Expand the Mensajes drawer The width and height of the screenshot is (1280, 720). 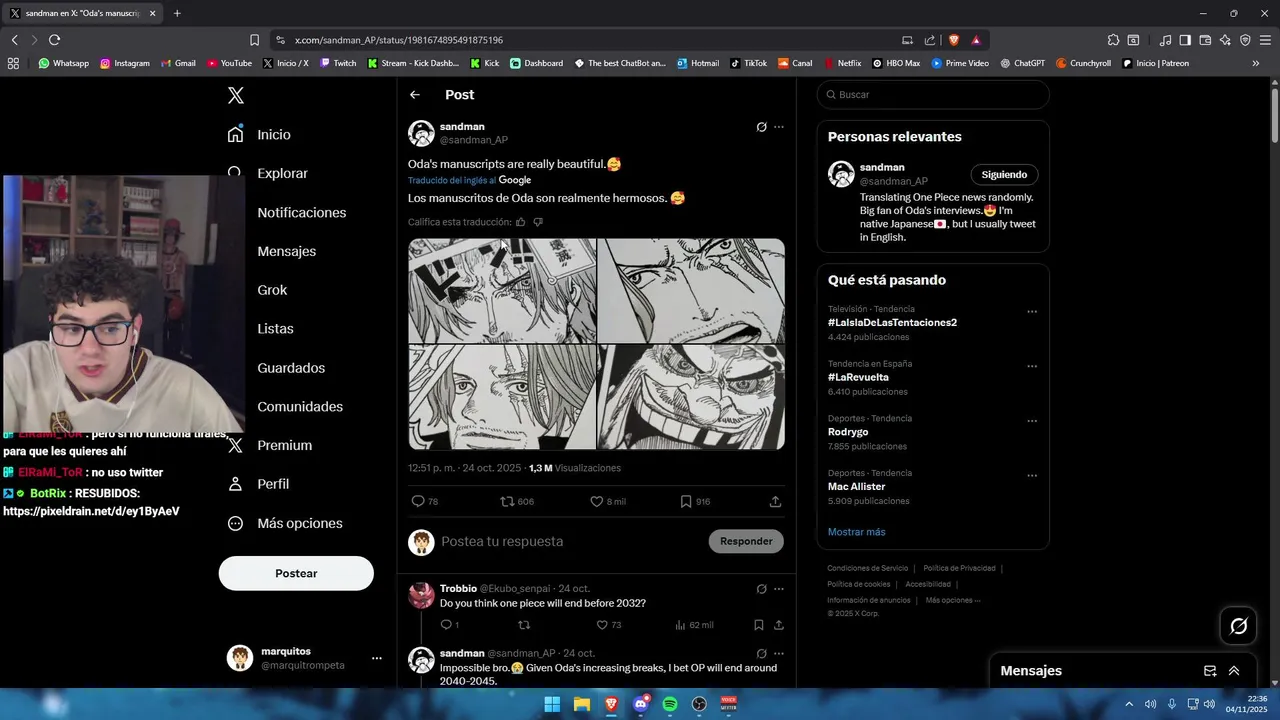coord(1234,671)
